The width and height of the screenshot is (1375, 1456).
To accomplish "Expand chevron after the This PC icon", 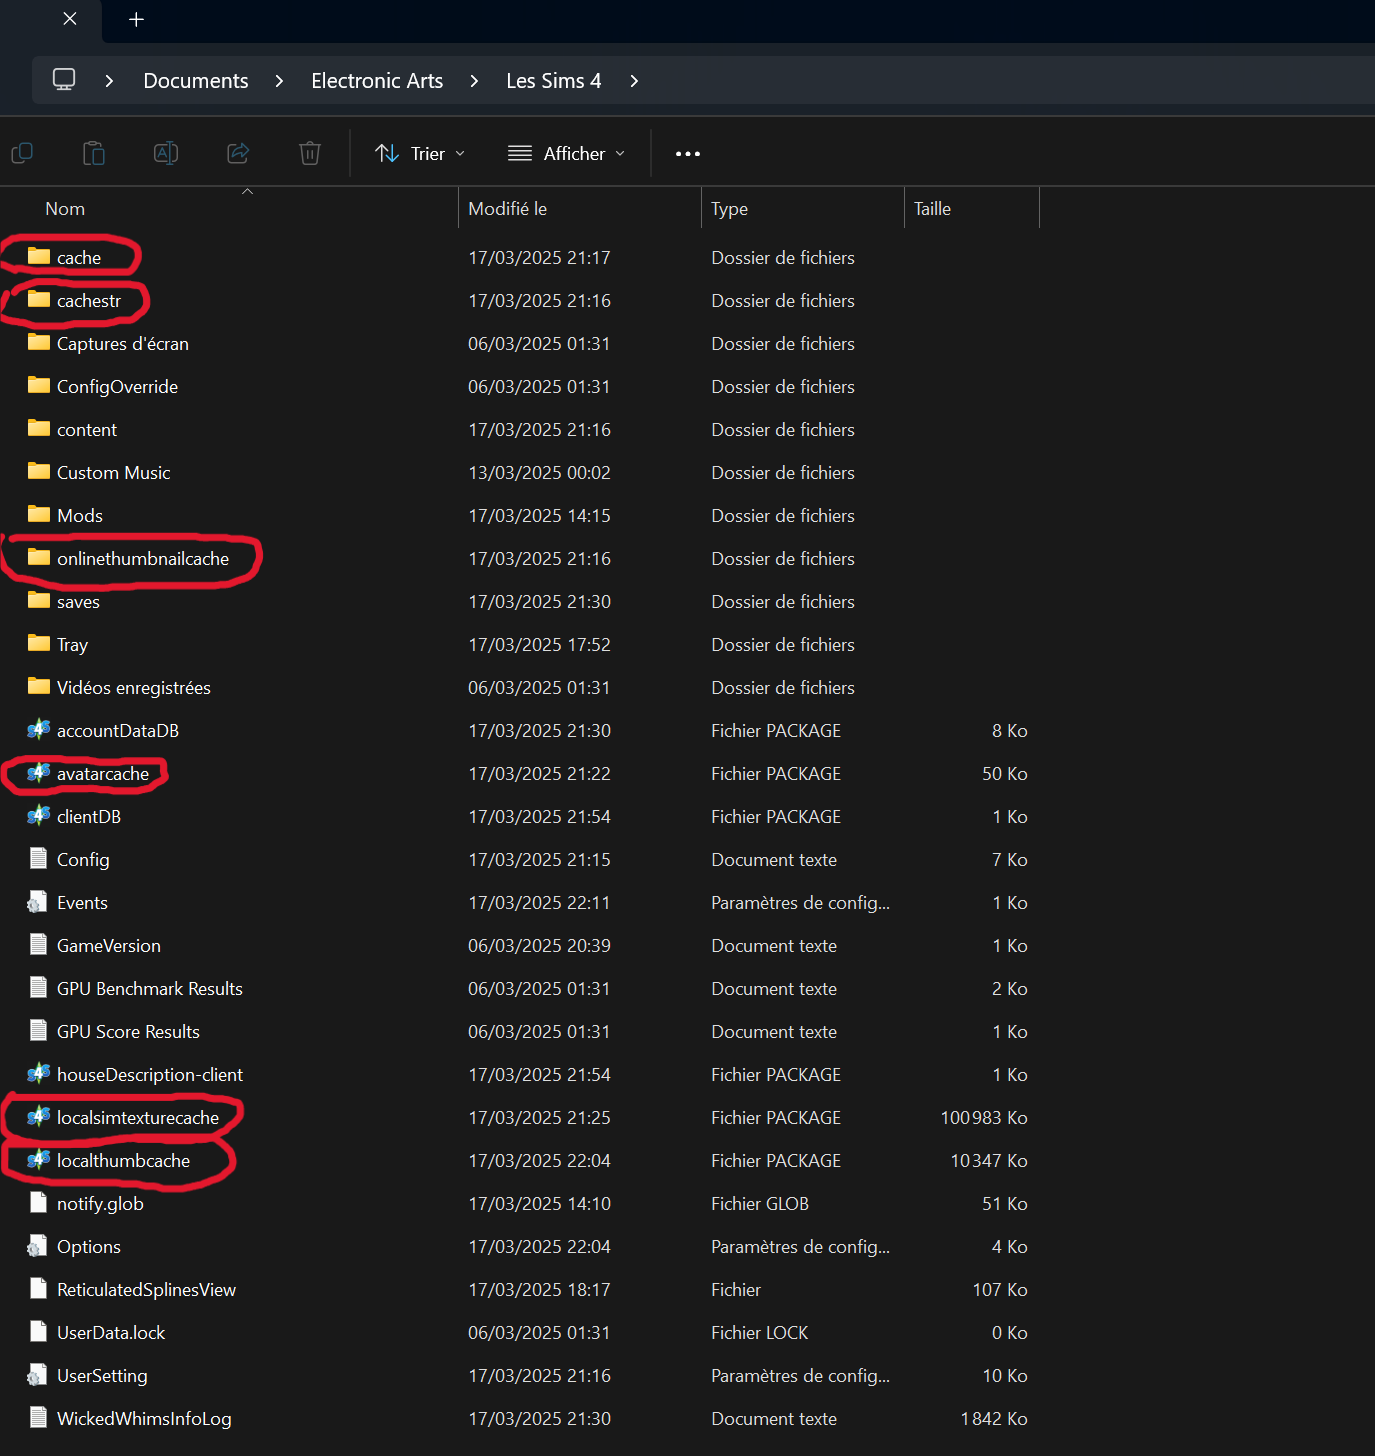I will tap(109, 81).
